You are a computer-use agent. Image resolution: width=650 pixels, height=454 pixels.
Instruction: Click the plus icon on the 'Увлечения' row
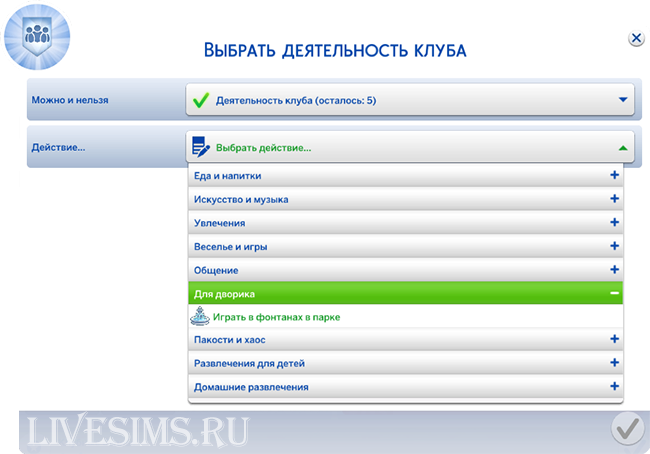pos(614,222)
